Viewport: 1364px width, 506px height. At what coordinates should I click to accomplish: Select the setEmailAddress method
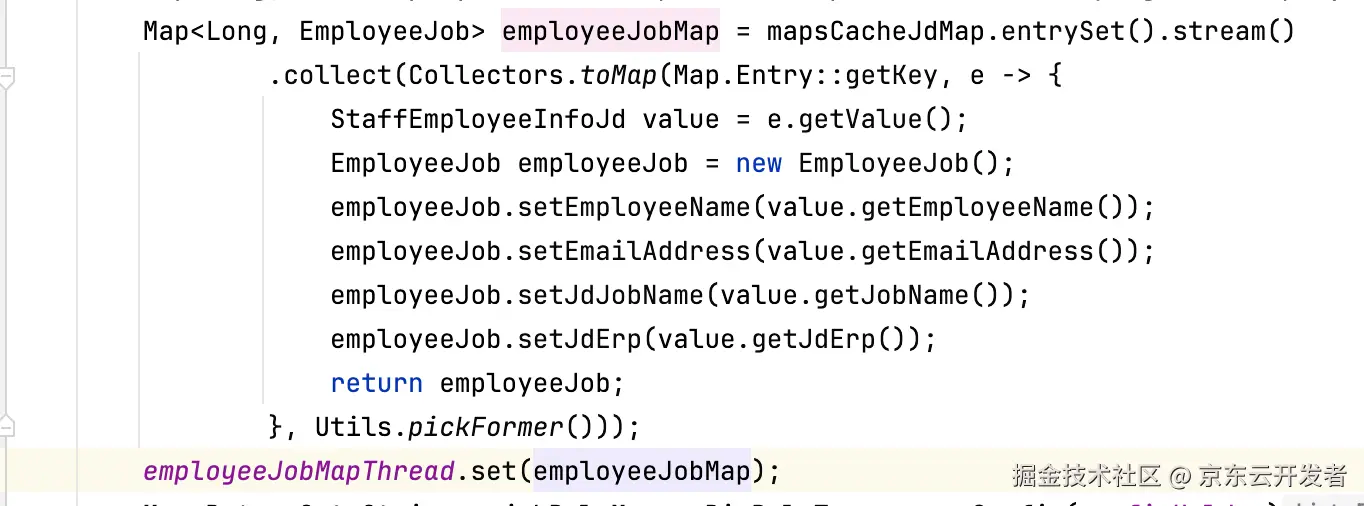point(634,252)
